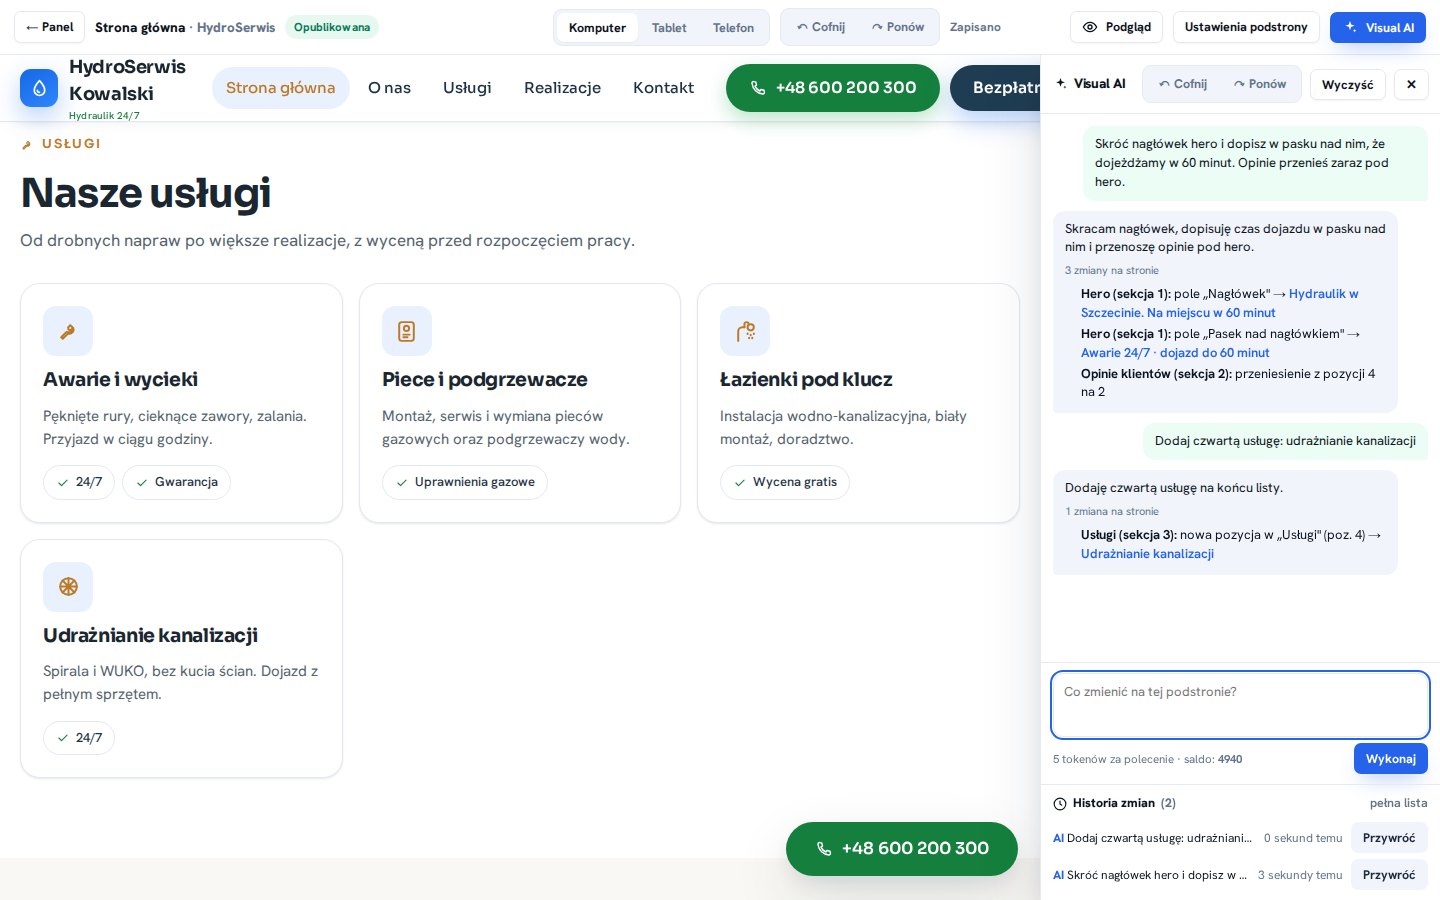Image resolution: width=1440 pixels, height=900 pixels.
Task: Click the history clock icon near Historia zmian
Action: tap(1060, 804)
